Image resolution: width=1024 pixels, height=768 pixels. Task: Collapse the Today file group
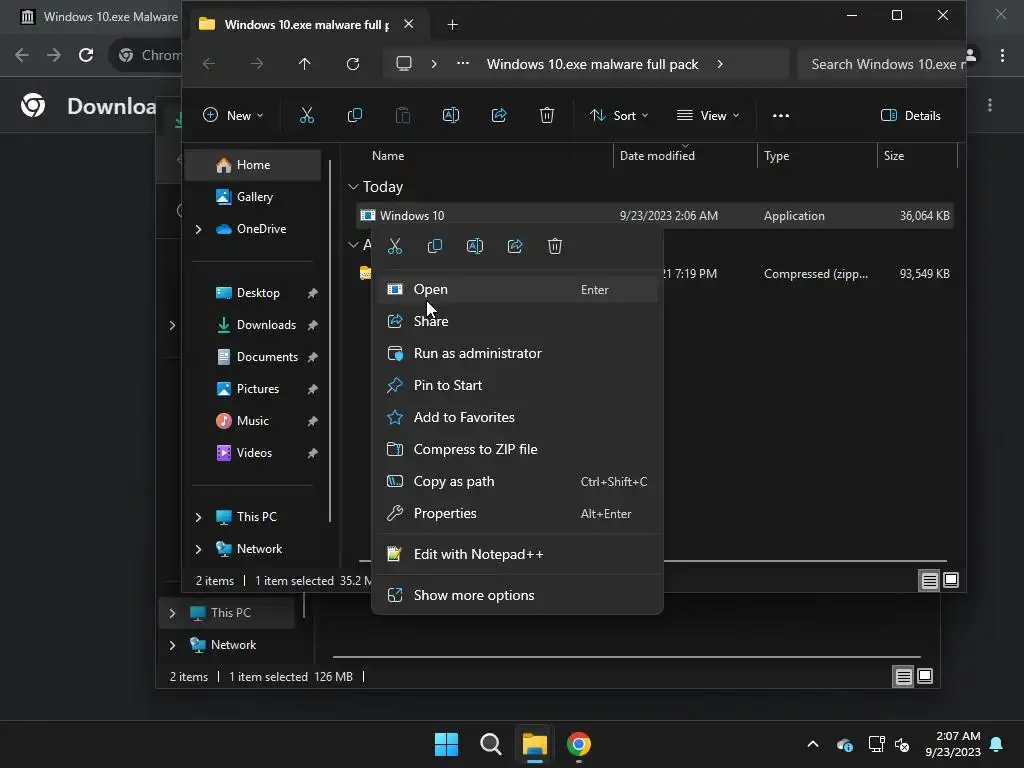click(353, 187)
